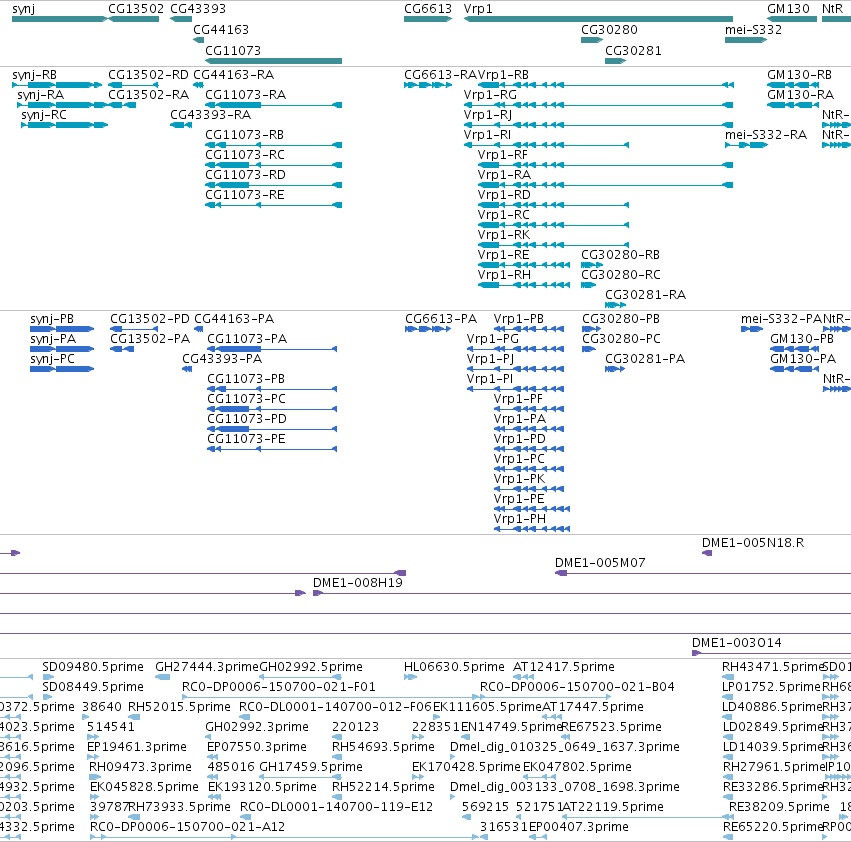The width and height of the screenshot is (851, 842).
Task: Click protein CG43393-PA
Action: point(222,359)
